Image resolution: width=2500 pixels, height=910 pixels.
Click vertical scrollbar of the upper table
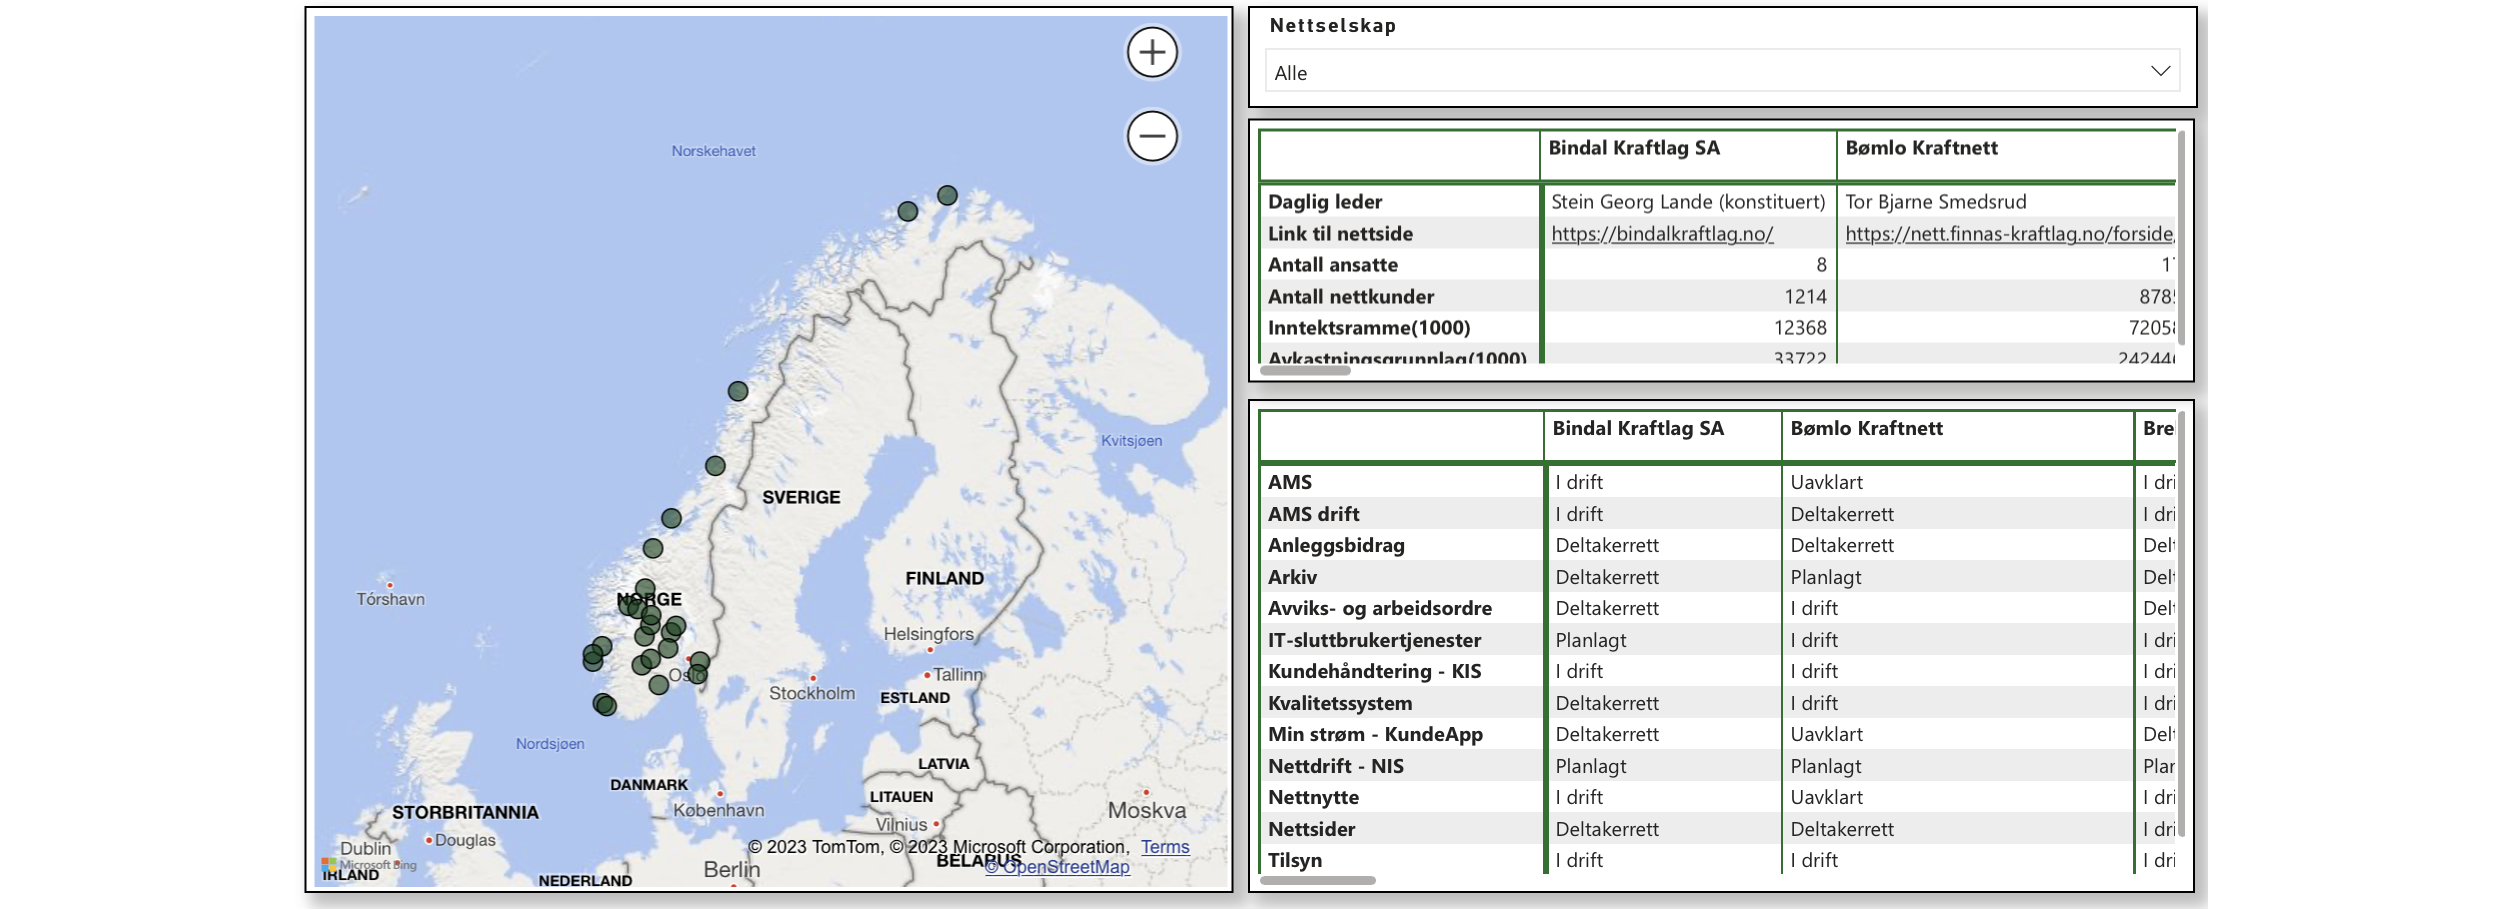(2181, 240)
